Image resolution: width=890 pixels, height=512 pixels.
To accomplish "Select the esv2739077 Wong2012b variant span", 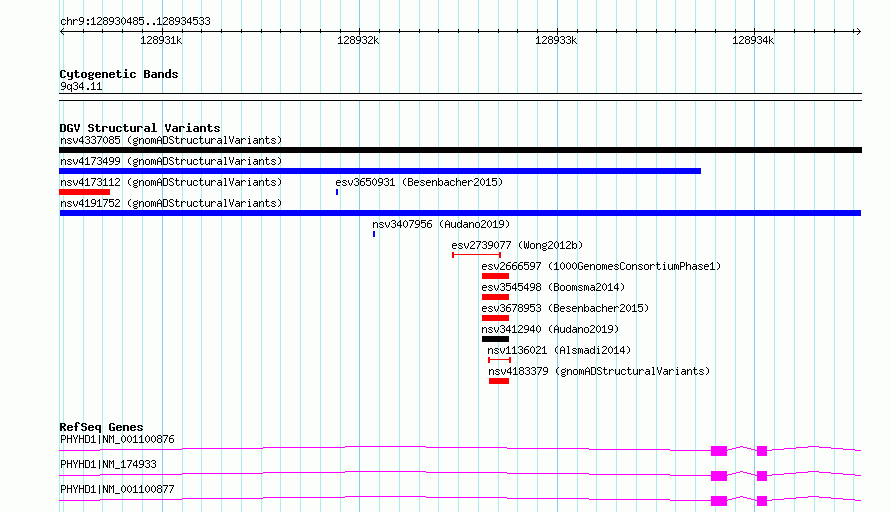I will click(476, 255).
